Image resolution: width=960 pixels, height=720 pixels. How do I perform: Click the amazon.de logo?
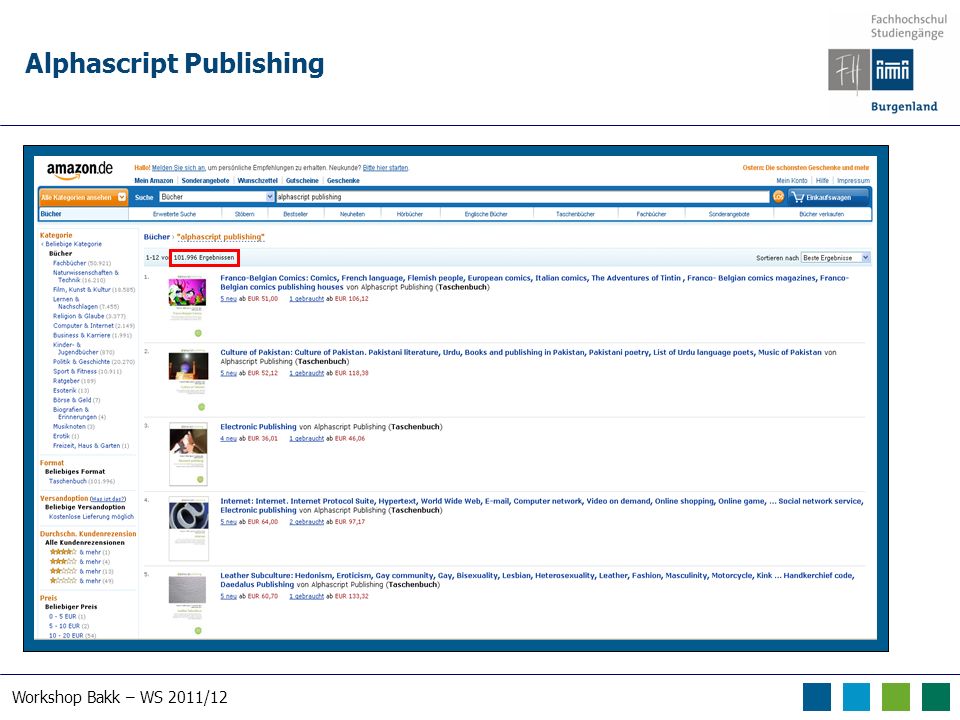coord(80,170)
